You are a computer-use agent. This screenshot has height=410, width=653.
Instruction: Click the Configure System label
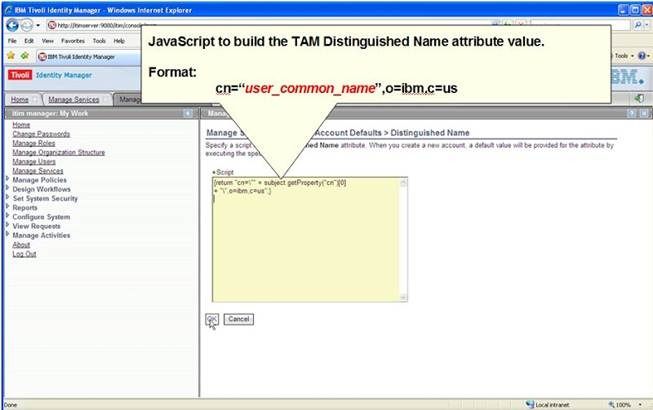click(x=41, y=216)
